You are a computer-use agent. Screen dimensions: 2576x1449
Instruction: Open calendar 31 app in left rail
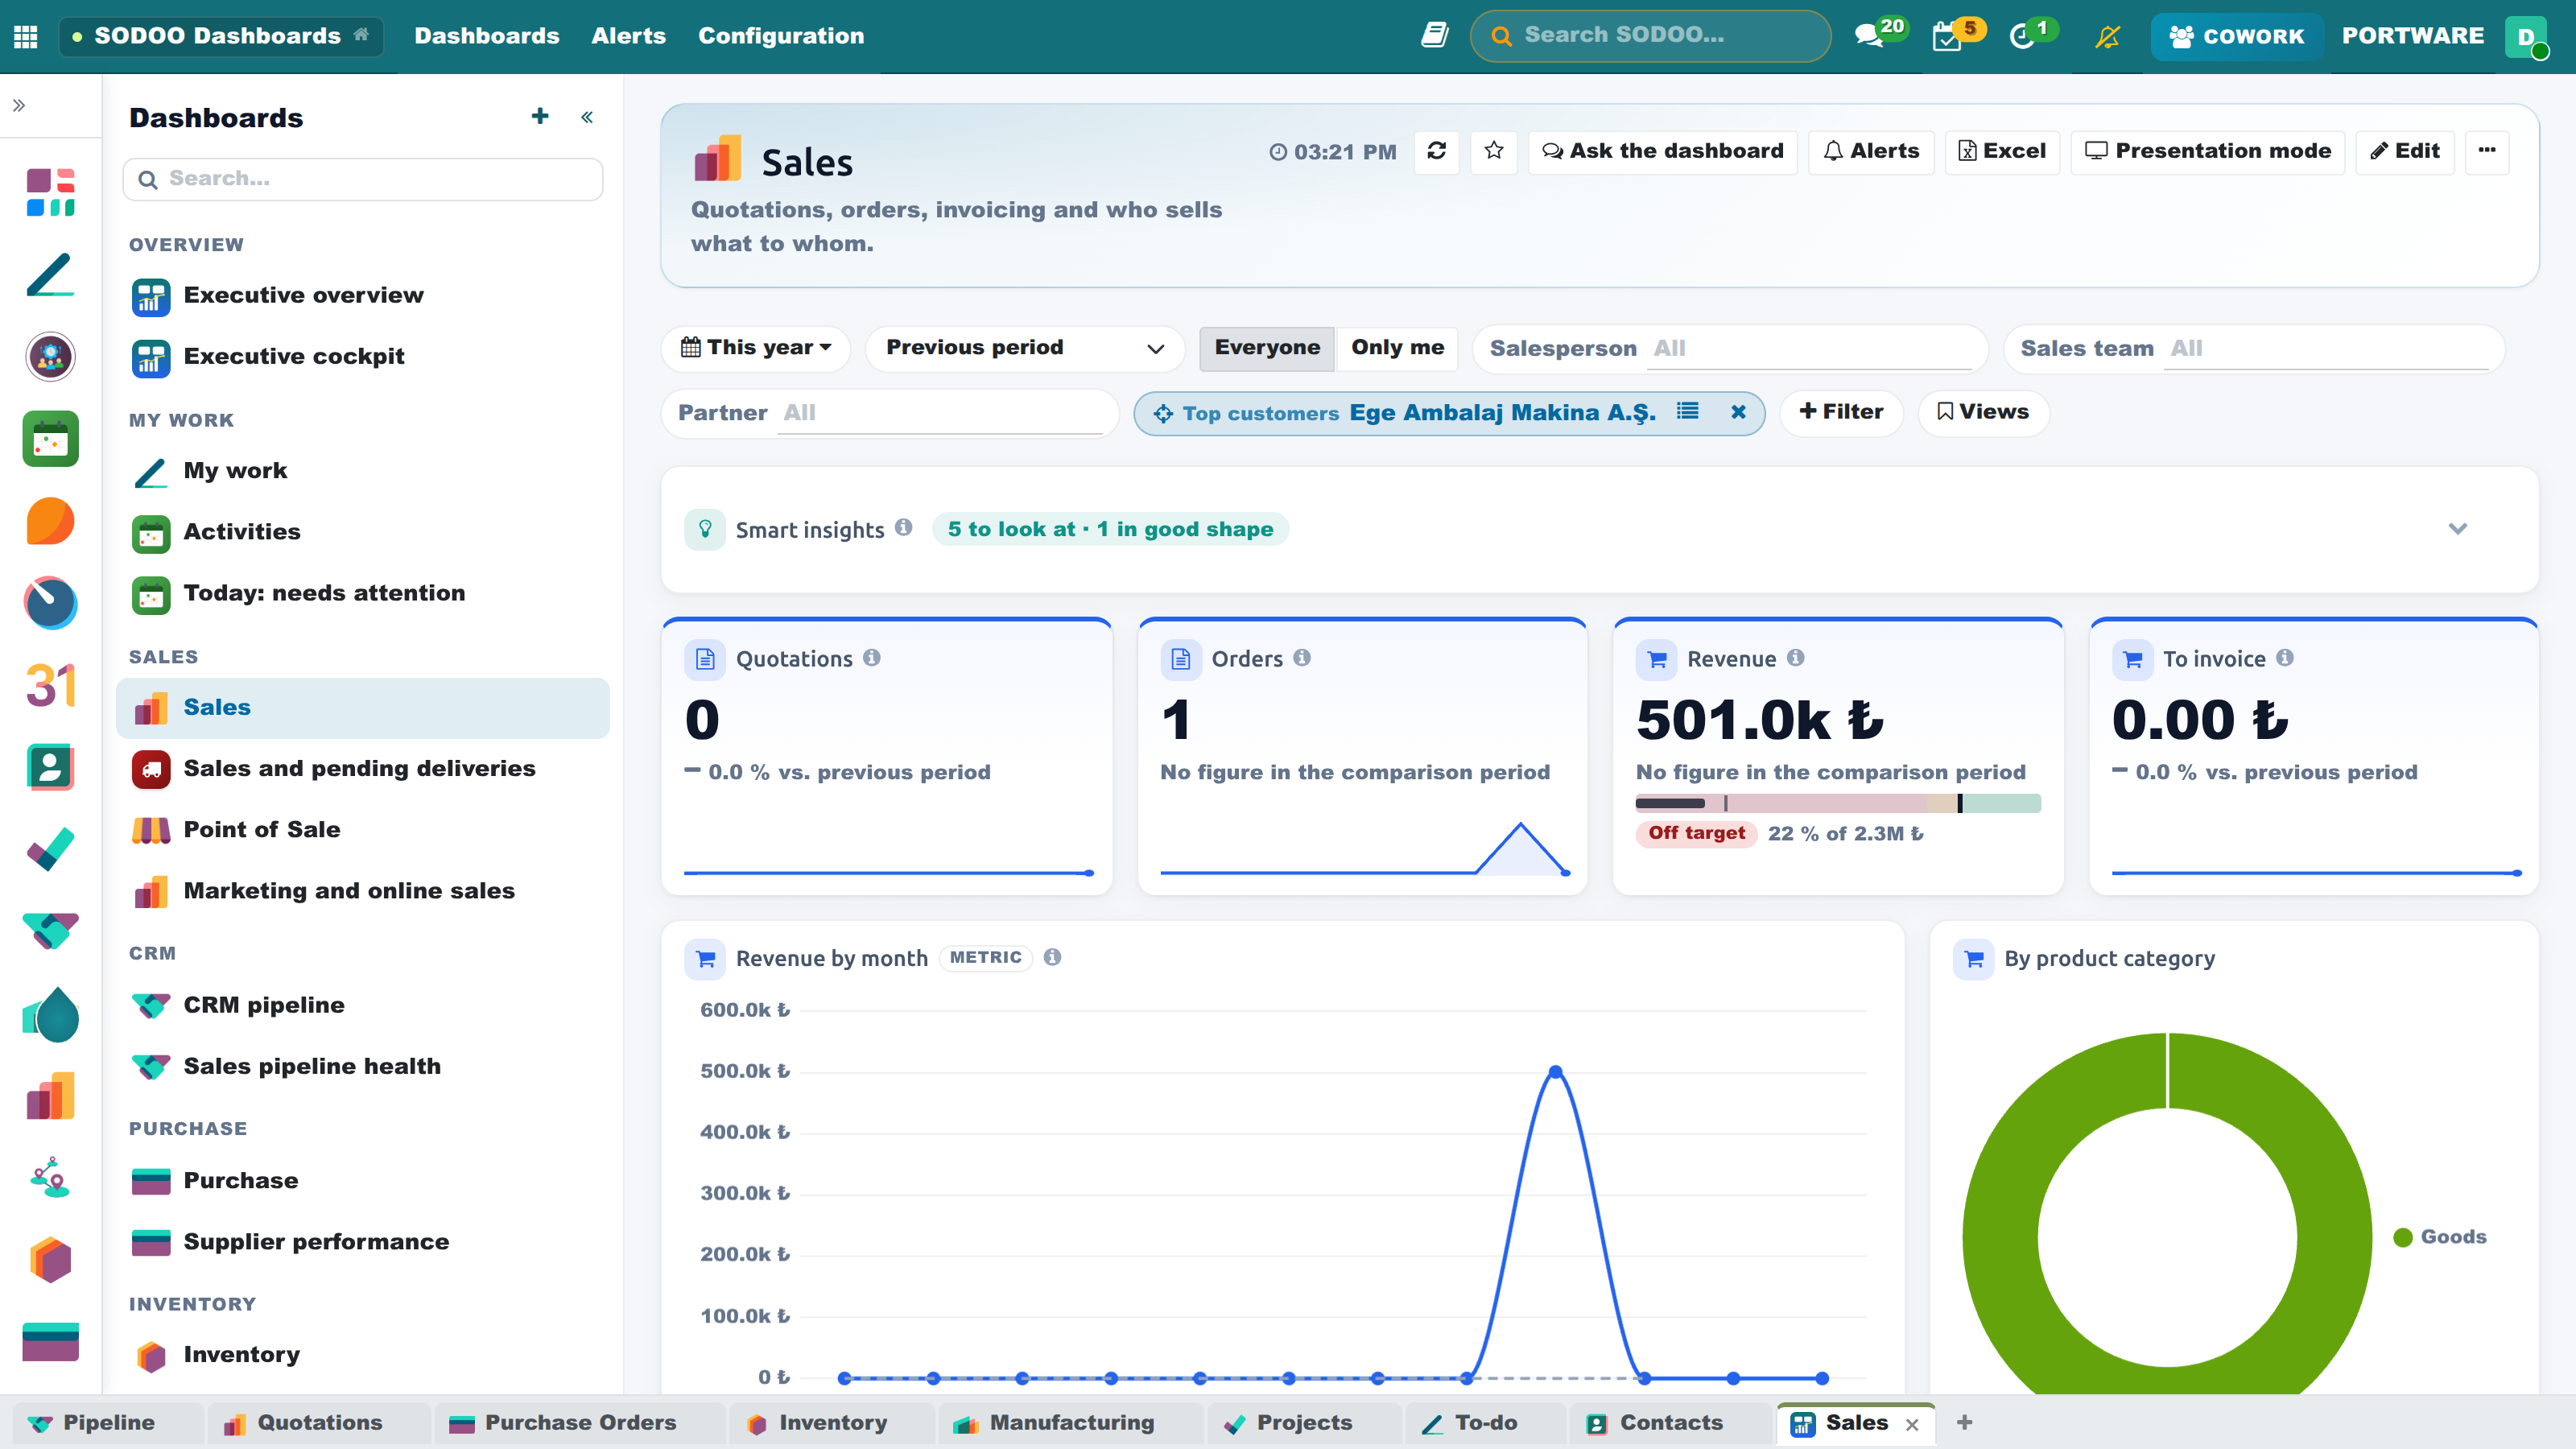point(50,686)
